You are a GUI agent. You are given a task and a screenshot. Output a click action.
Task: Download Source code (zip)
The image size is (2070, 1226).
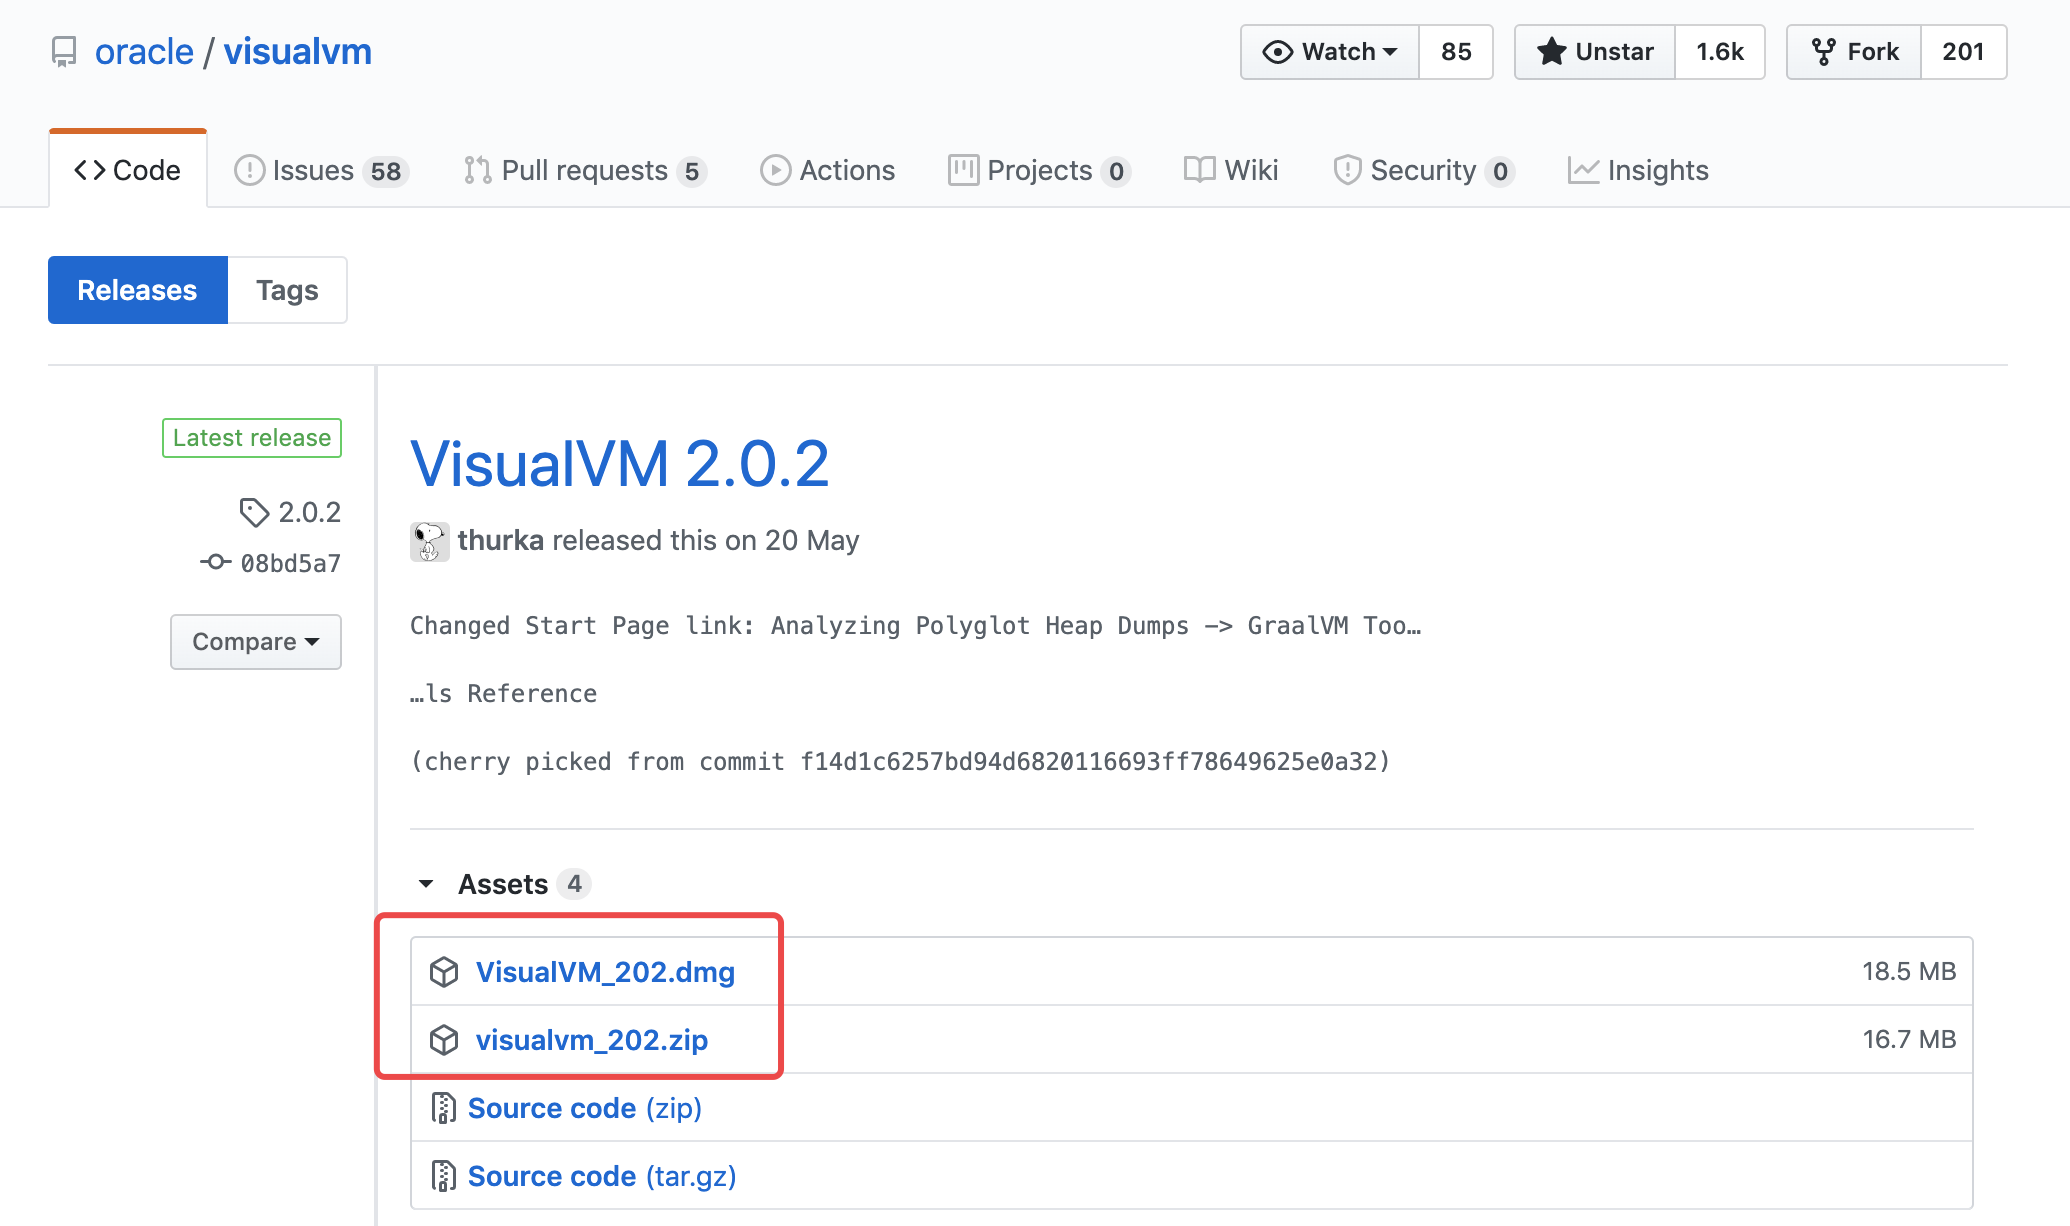[585, 1108]
